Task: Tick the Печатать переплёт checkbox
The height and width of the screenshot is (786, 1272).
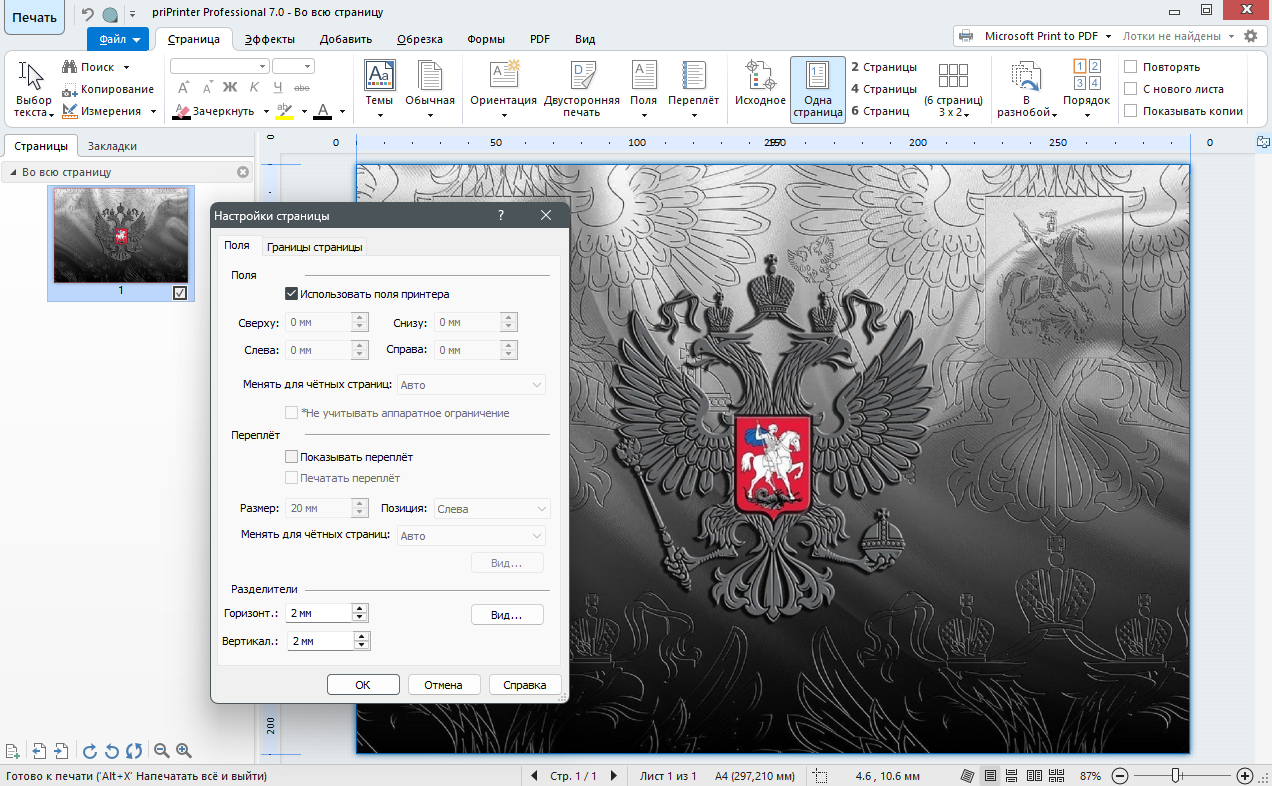Action: click(292, 478)
